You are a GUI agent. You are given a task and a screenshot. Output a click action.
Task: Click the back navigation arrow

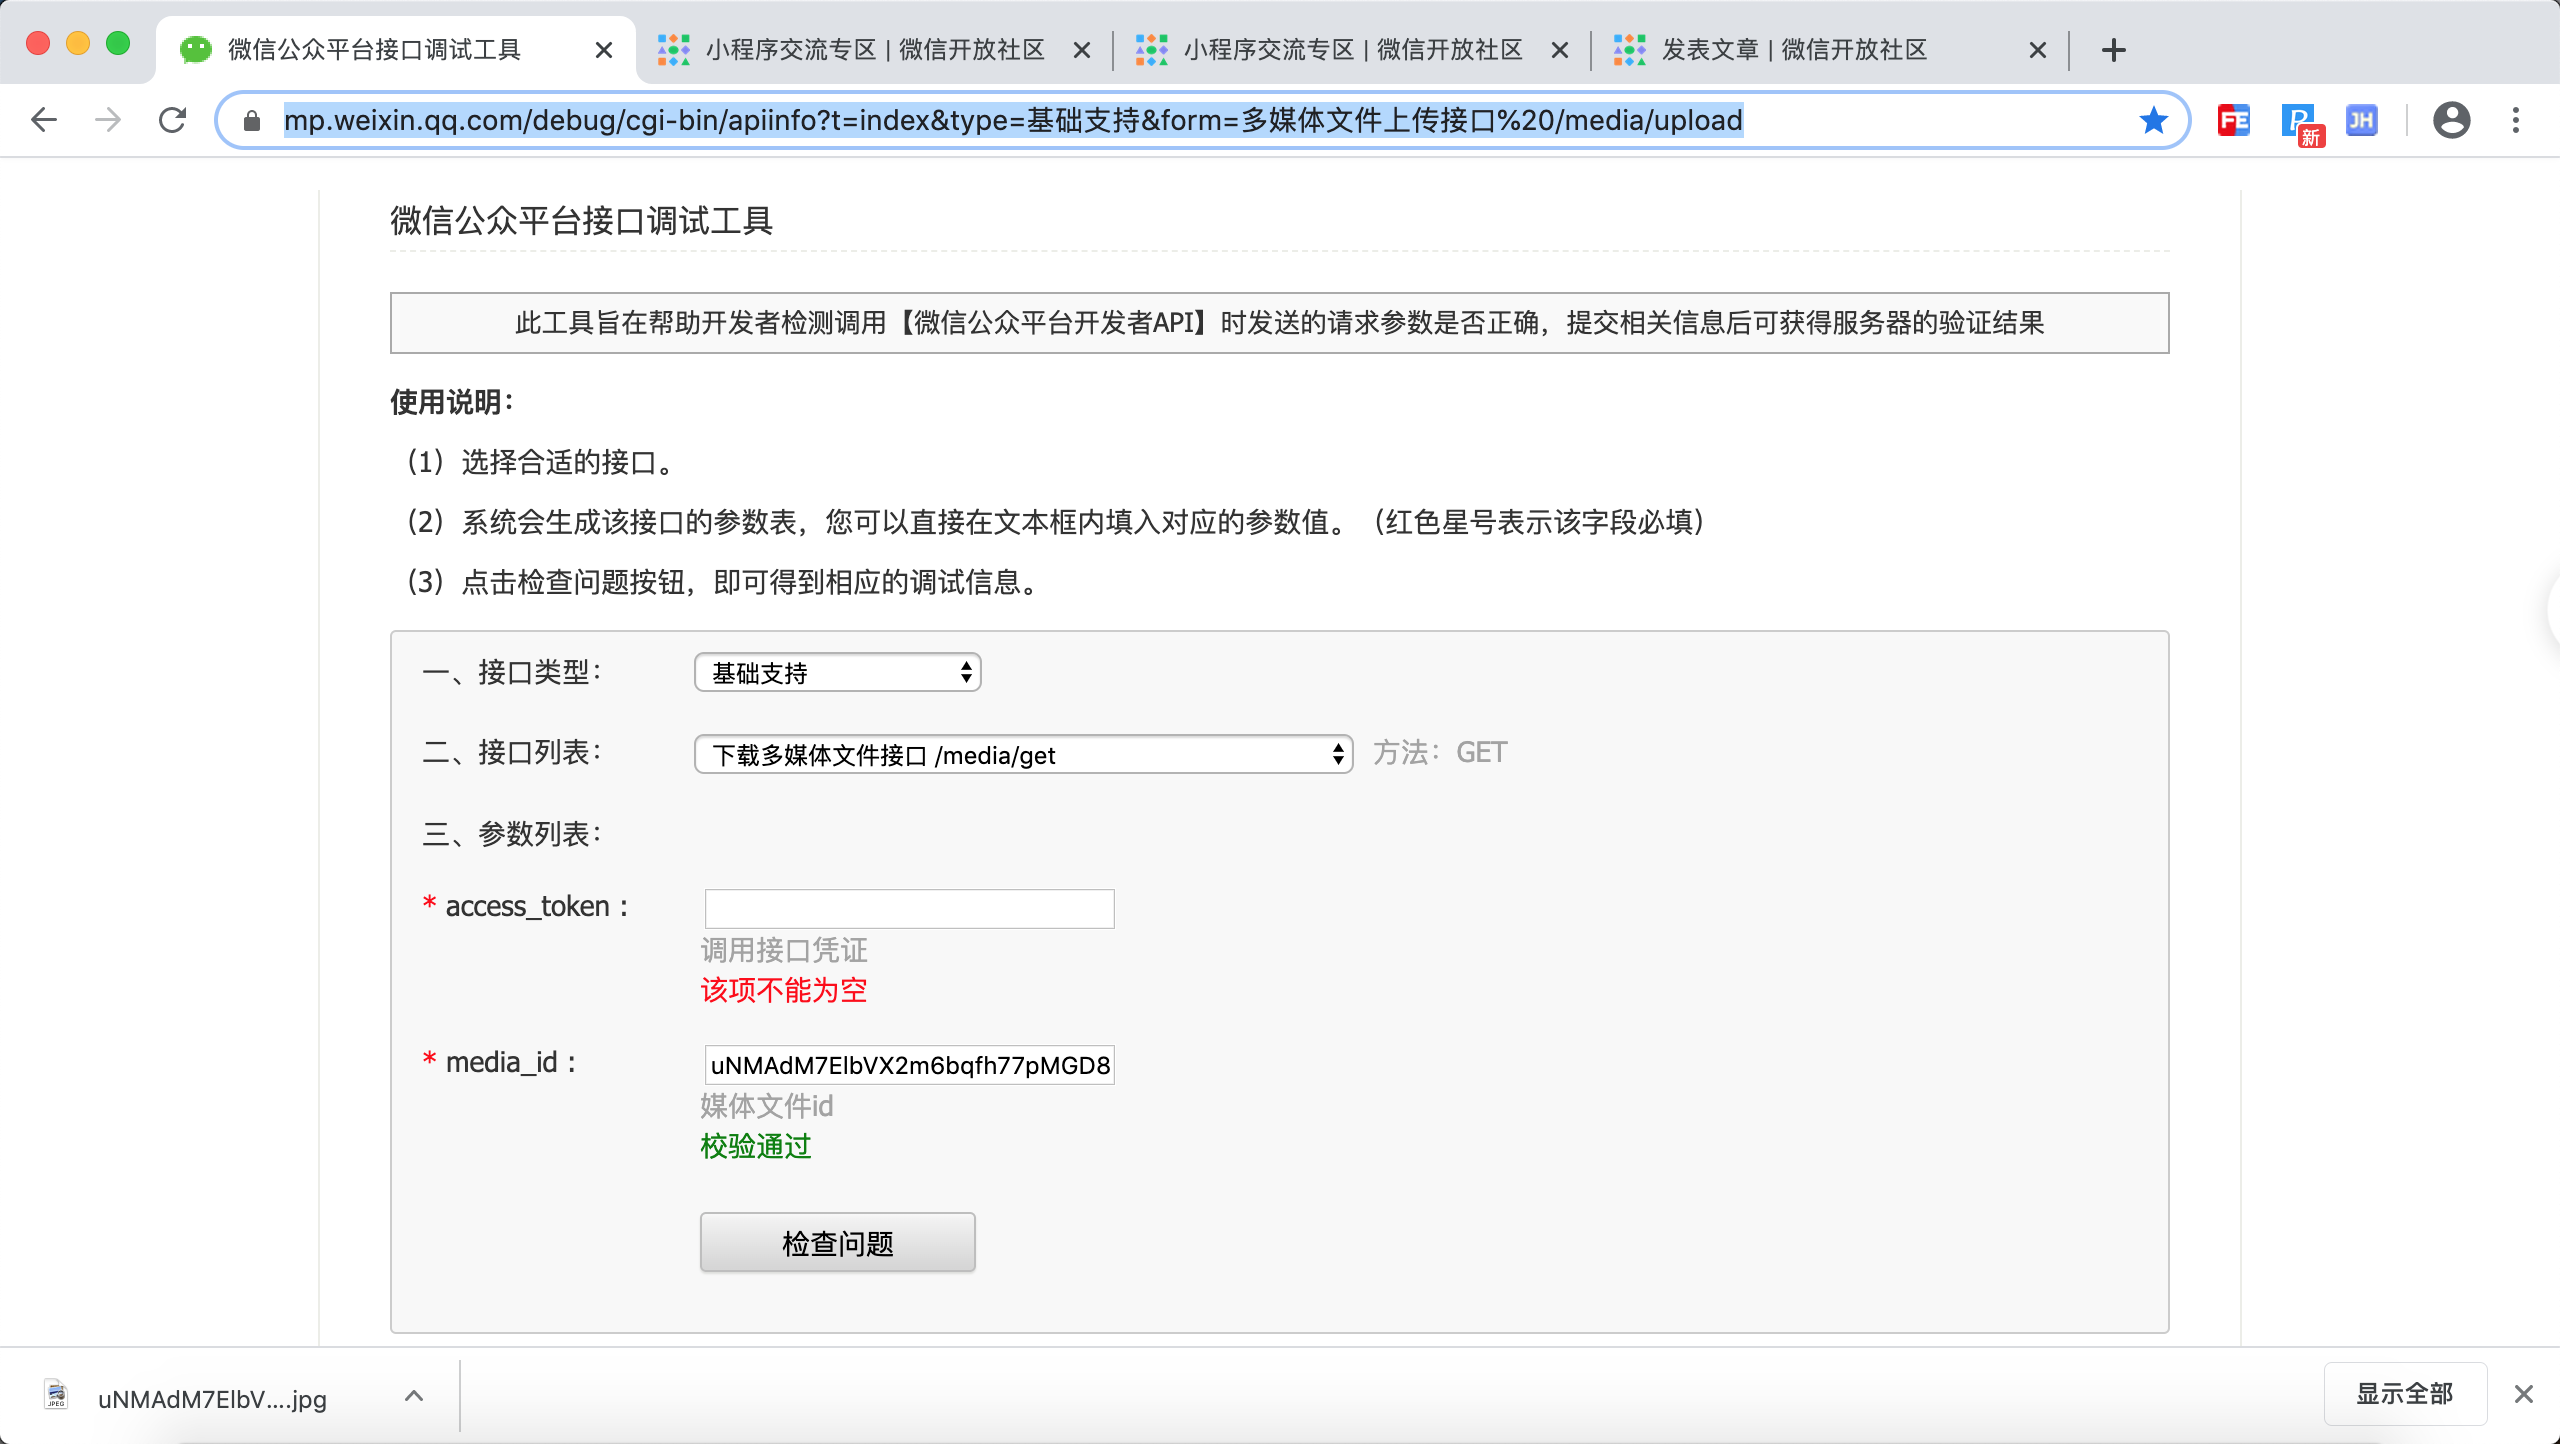pos(42,120)
